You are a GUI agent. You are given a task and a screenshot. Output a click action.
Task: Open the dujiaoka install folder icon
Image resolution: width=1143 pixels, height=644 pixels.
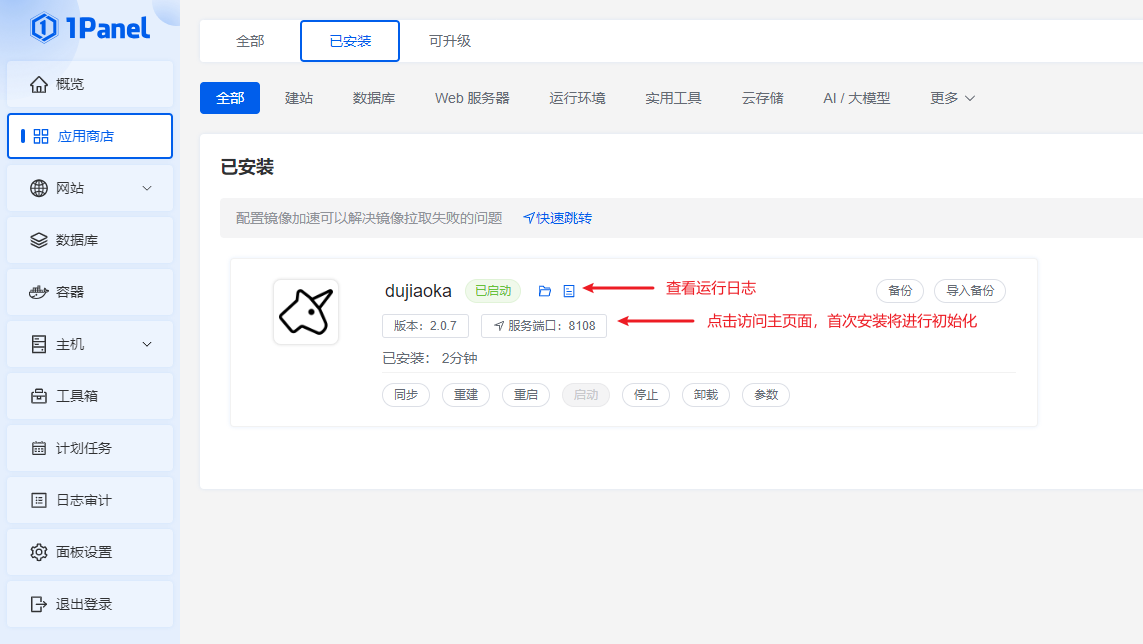pos(545,291)
